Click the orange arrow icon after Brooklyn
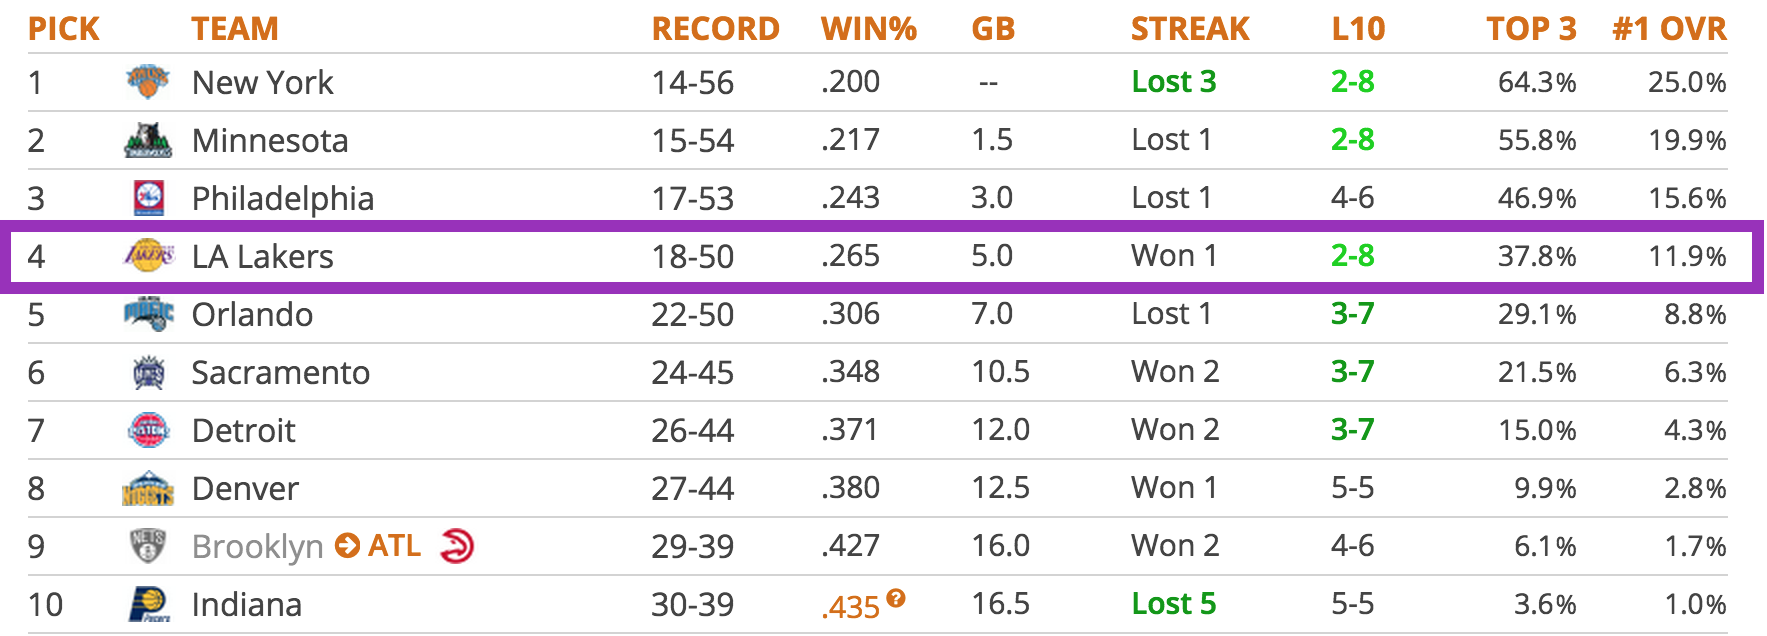 [x=347, y=546]
